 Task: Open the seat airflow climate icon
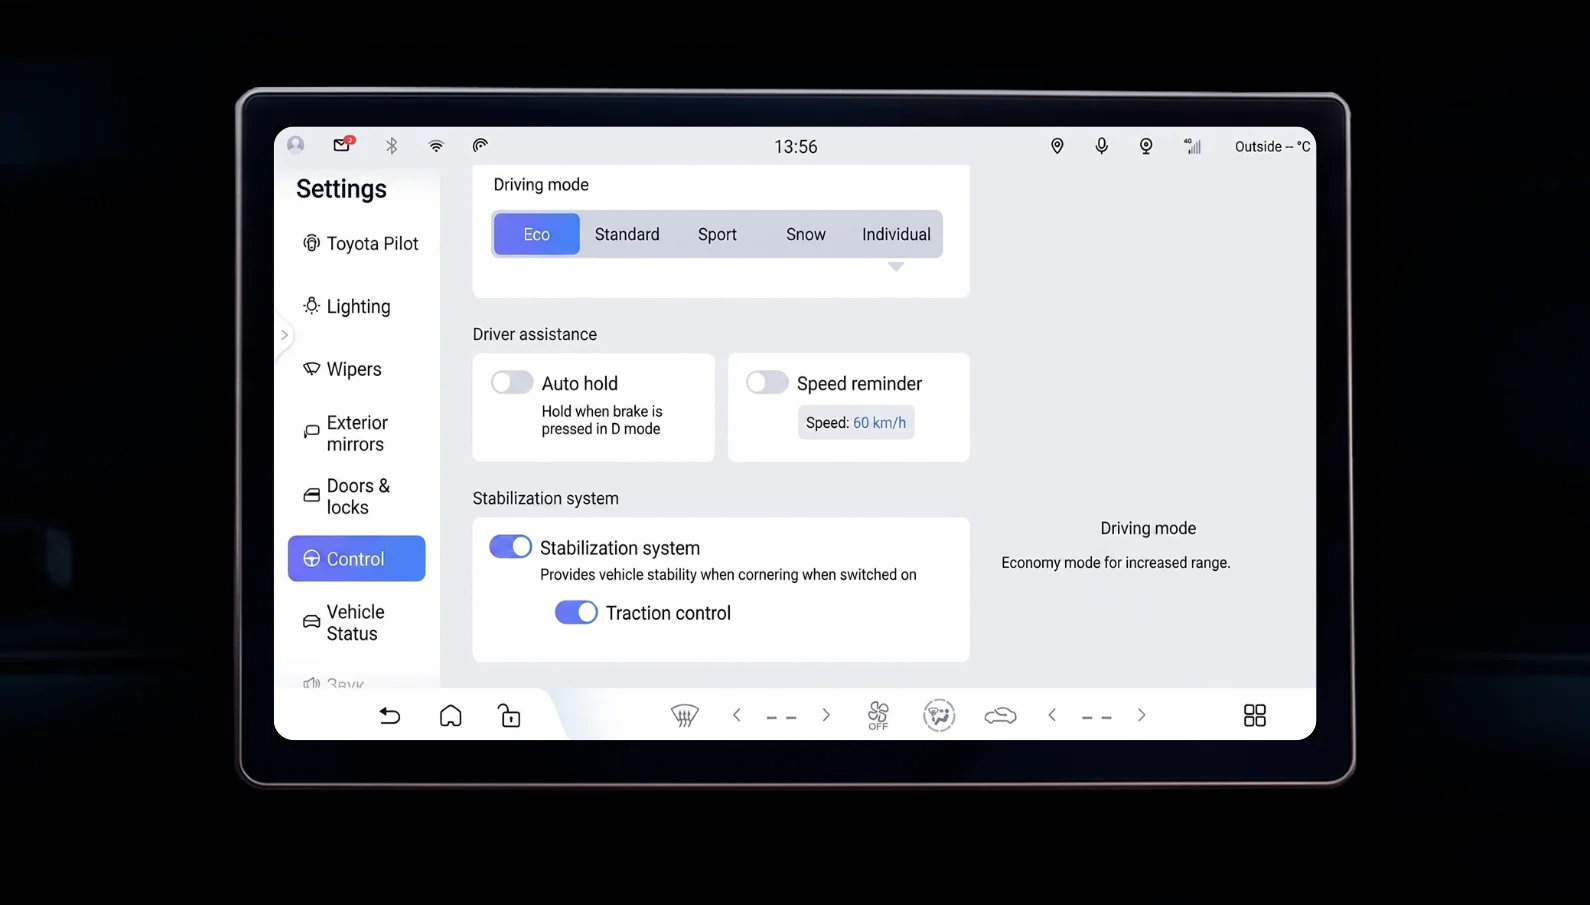939,715
